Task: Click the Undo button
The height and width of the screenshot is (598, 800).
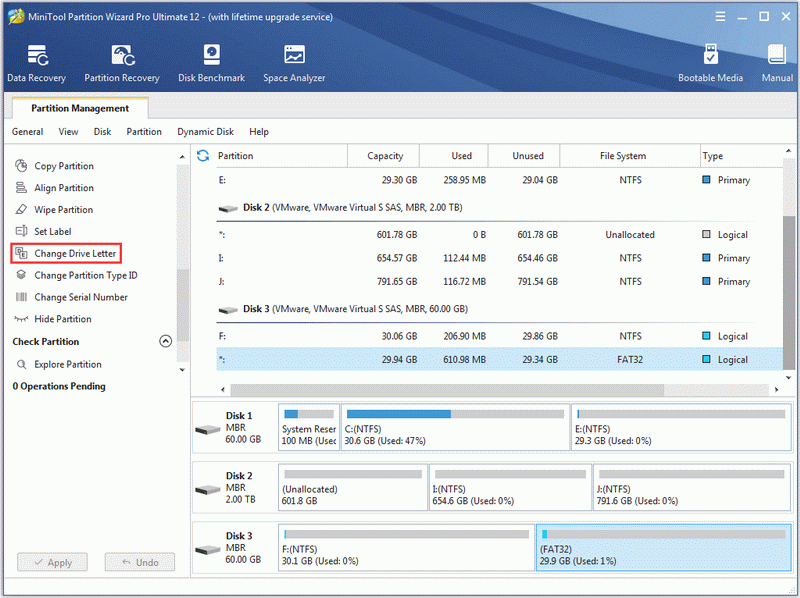Action: (140, 562)
